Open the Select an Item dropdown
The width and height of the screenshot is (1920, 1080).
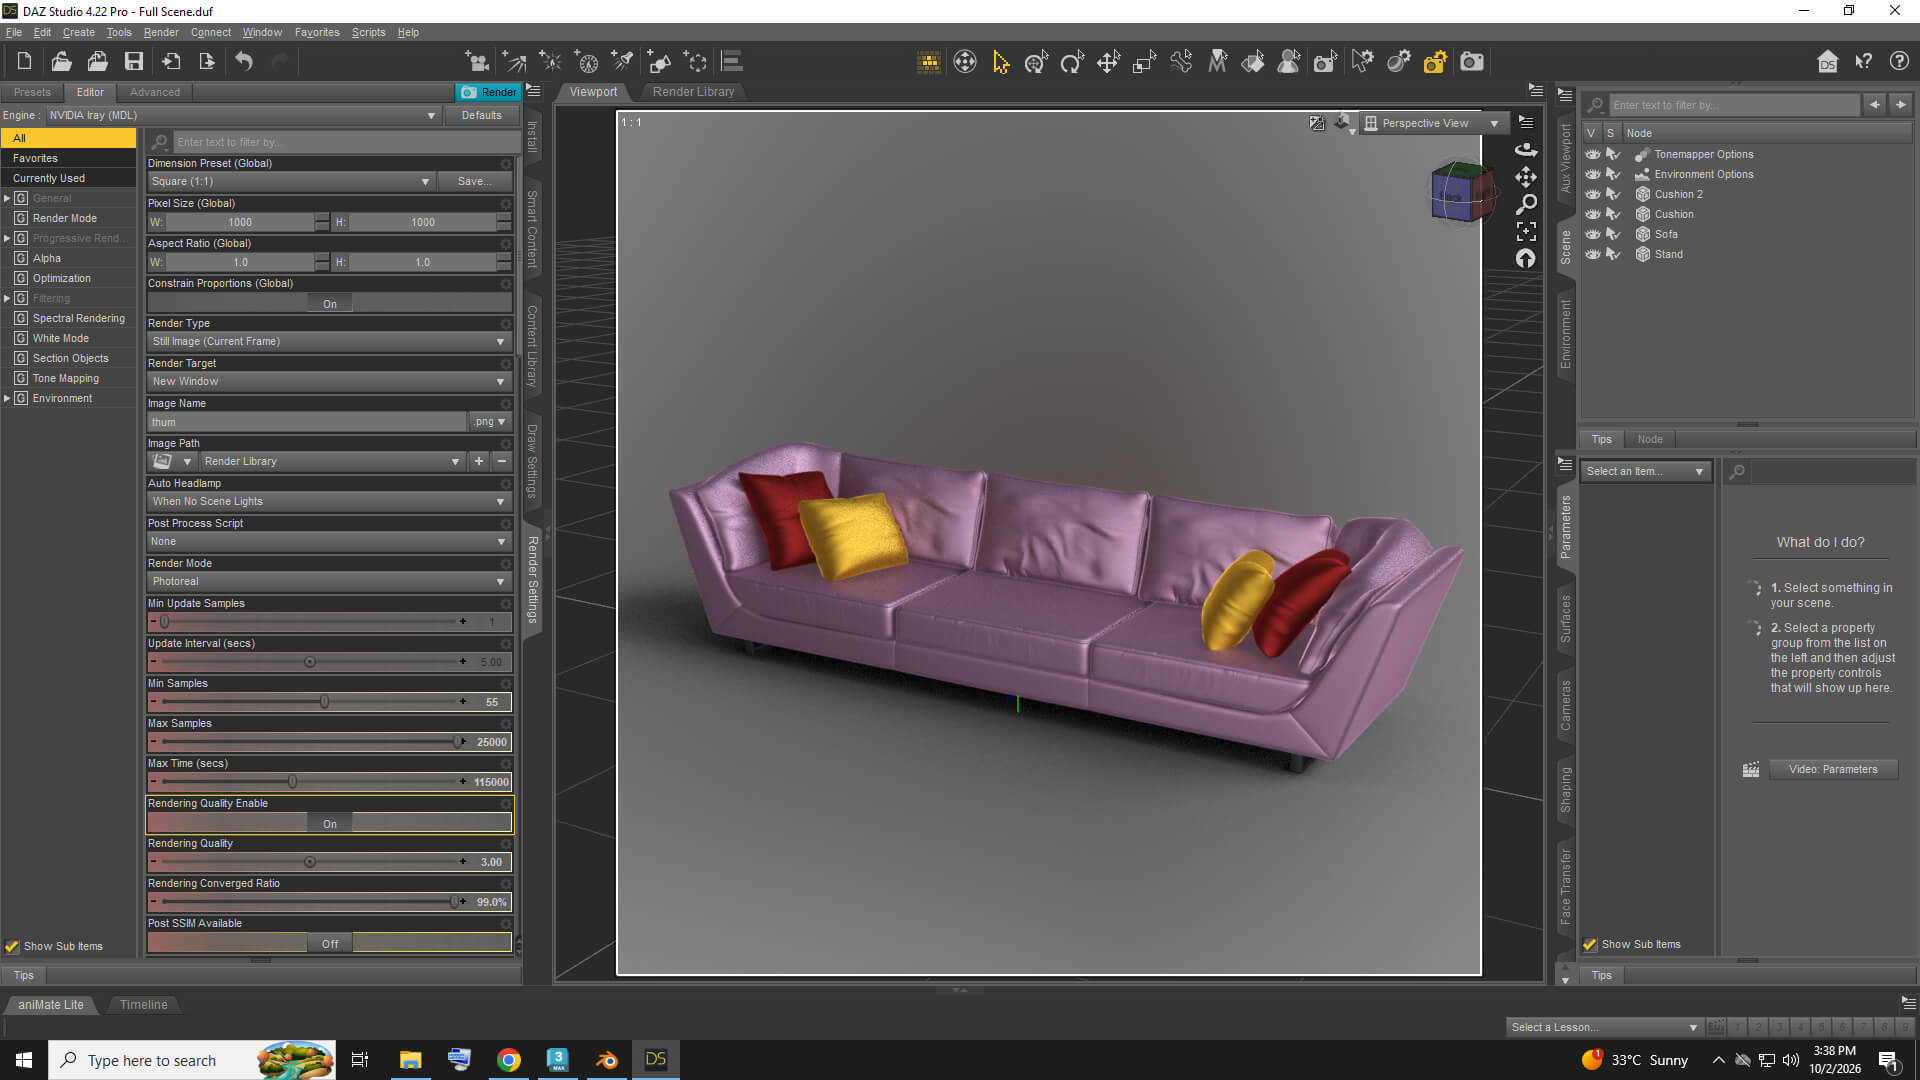1645,472
